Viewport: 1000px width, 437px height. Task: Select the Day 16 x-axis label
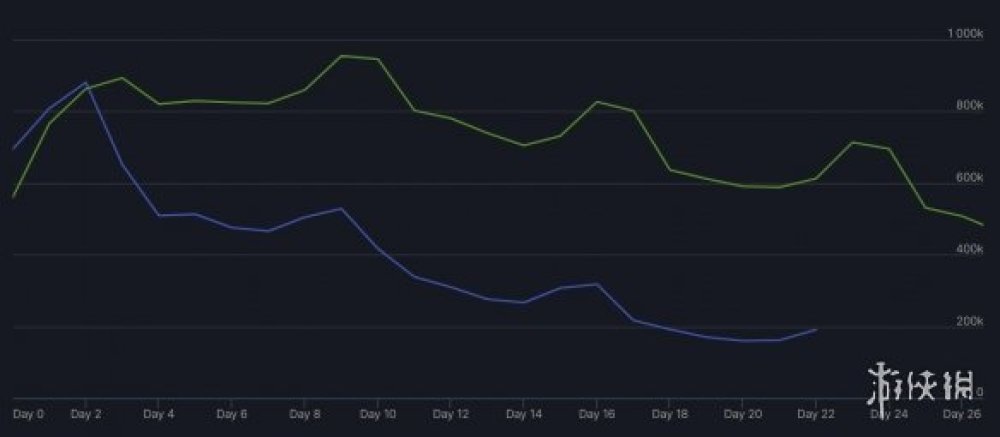pyautogui.click(x=597, y=412)
